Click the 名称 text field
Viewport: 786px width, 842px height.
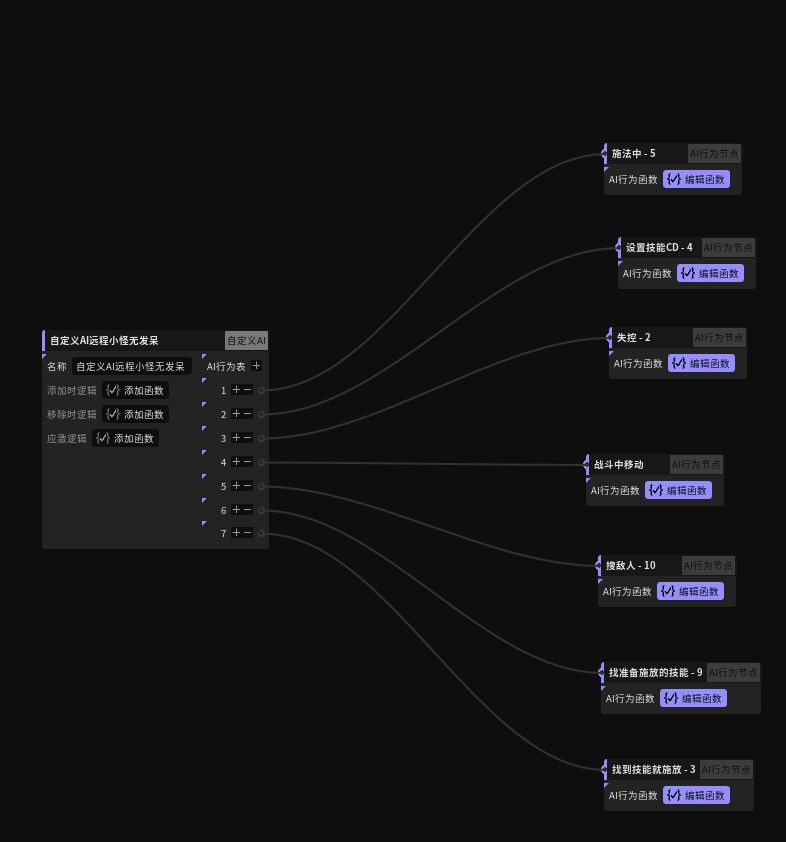click(131, 366)
